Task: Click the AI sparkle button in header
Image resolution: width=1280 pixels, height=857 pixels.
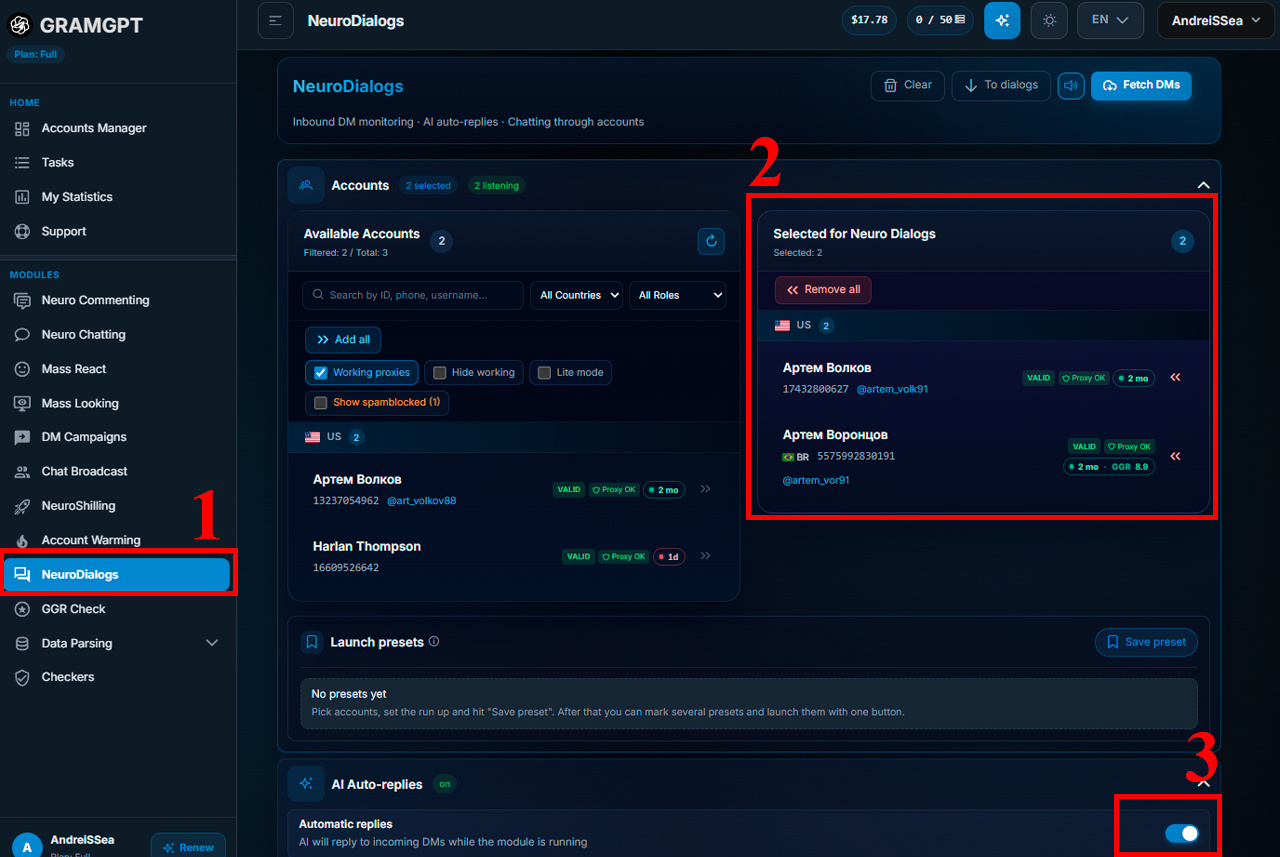Action: 1002,20
